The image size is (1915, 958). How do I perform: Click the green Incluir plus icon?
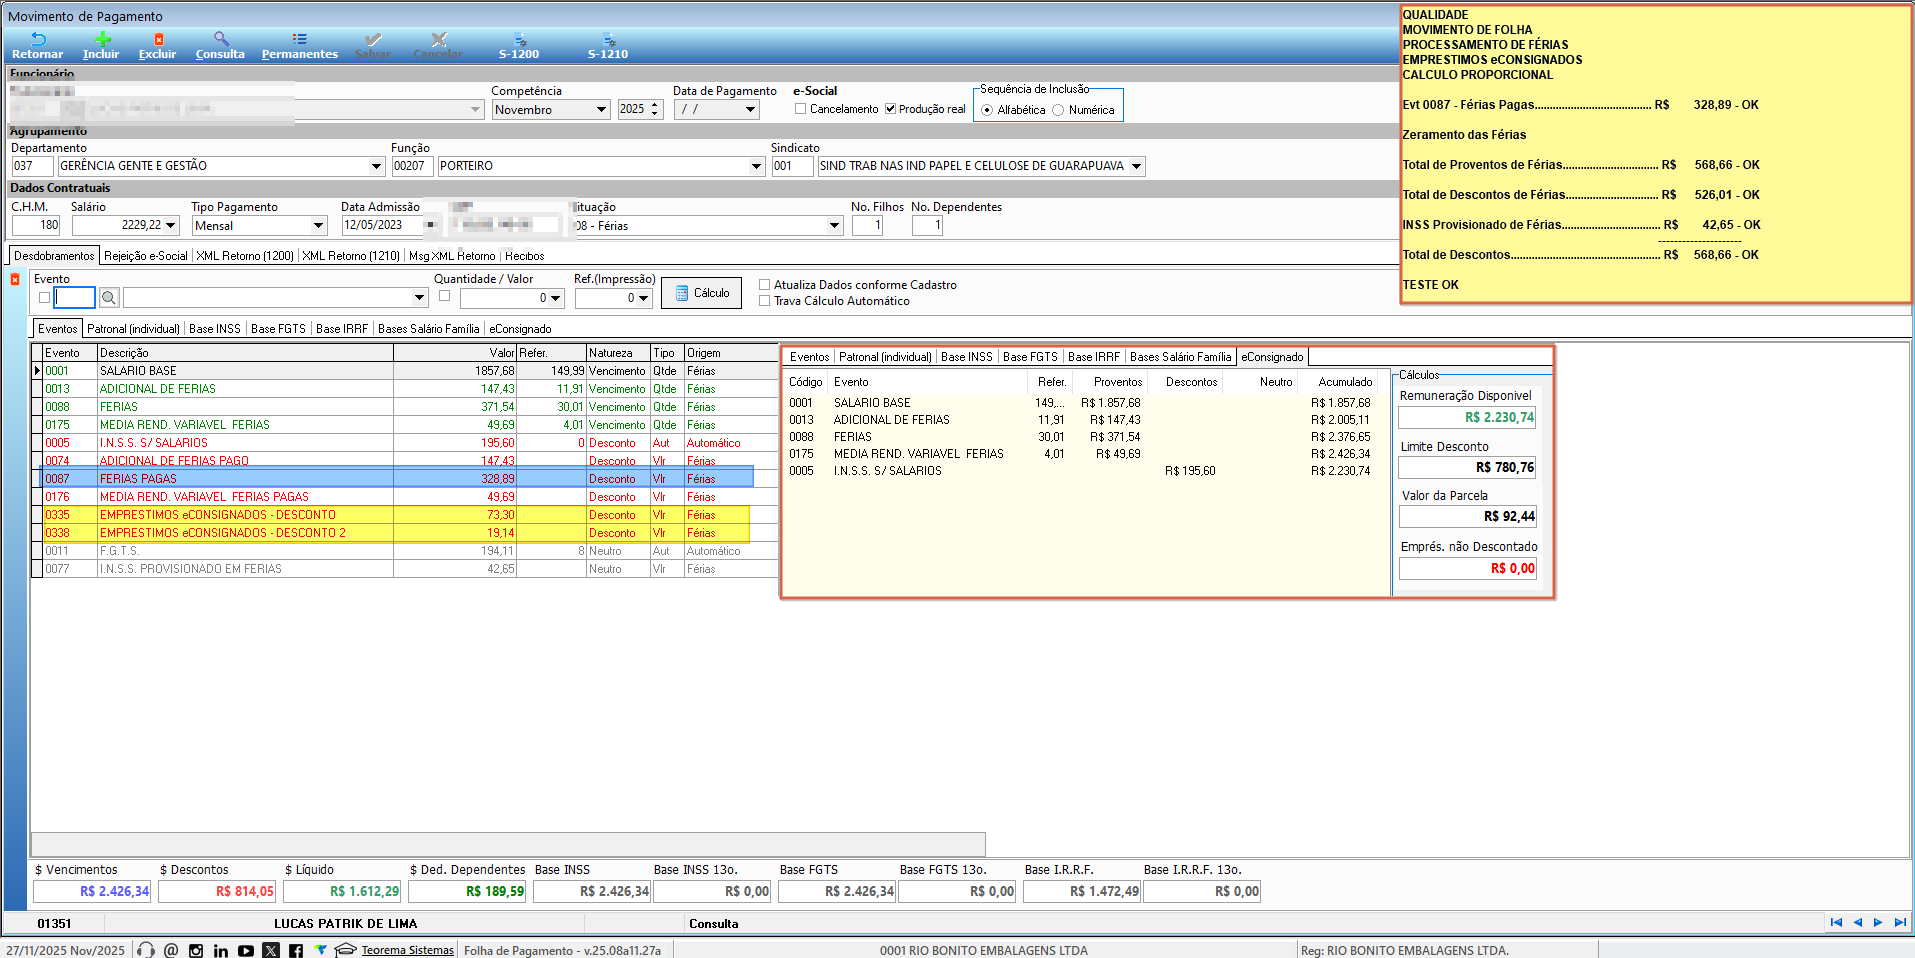click(101, 40)
